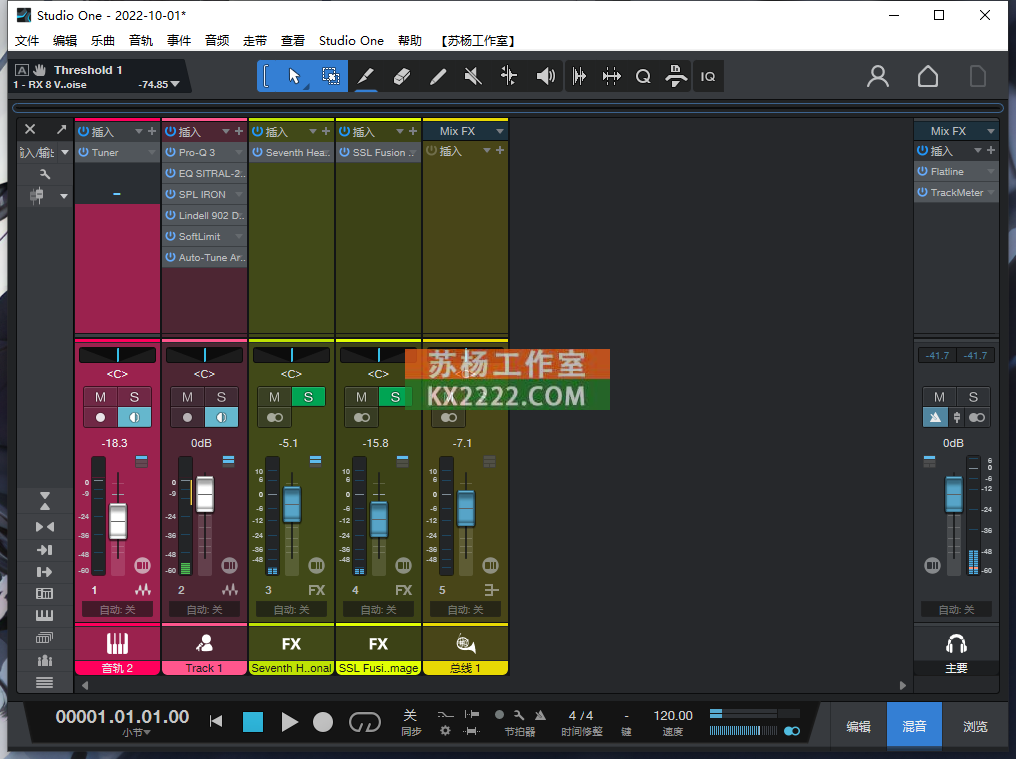Image resolution: width=1016 pixels, height=759 pixels.
Task: Detach the mixer with the arrow icon
Action: tap(61, 129)
